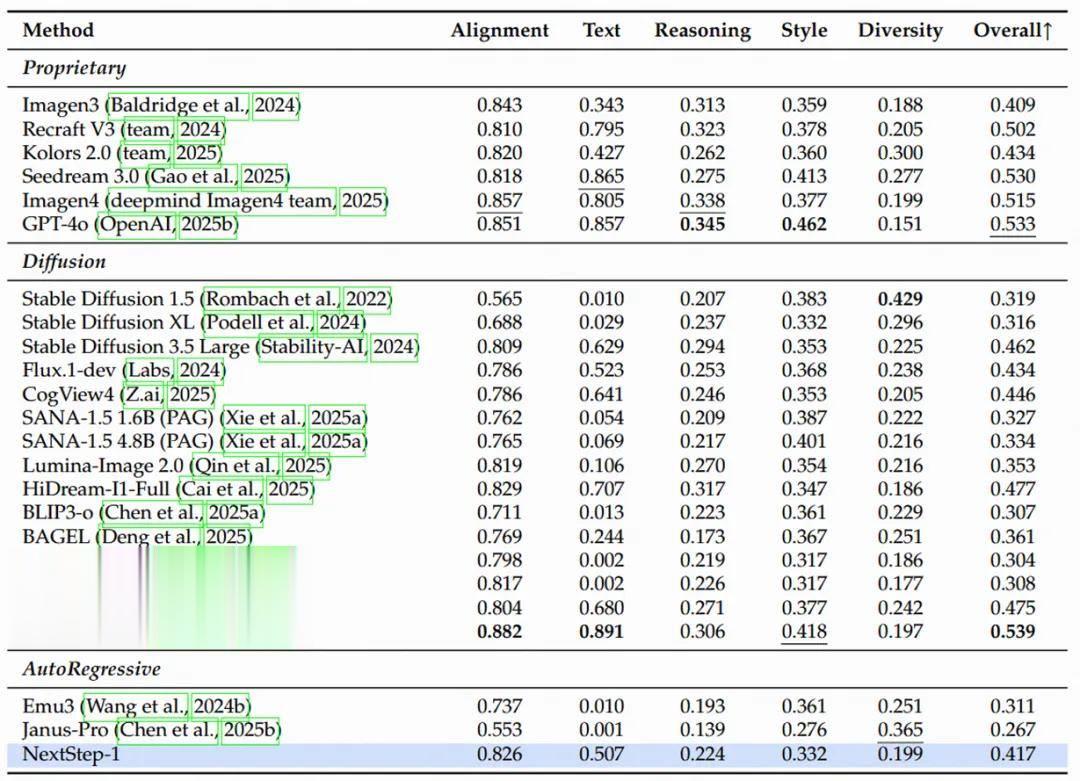Click GPT-4o reasoning score 0.345

[703, 225]
